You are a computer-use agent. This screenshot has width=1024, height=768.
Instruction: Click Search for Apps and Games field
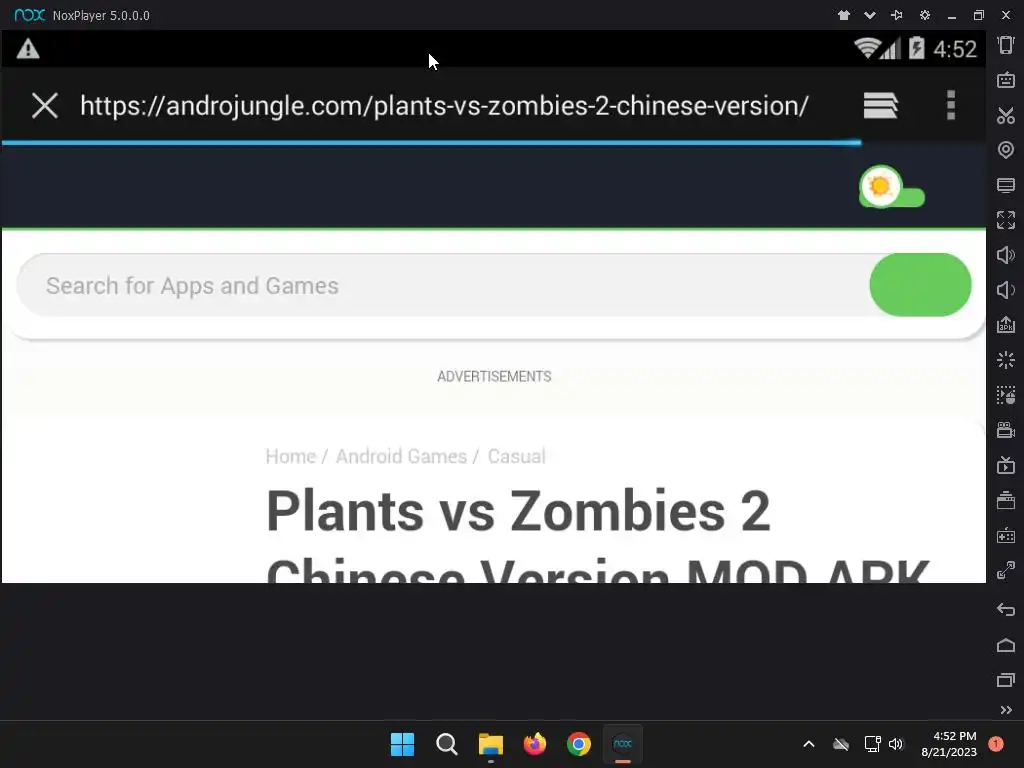pos(443,285)
